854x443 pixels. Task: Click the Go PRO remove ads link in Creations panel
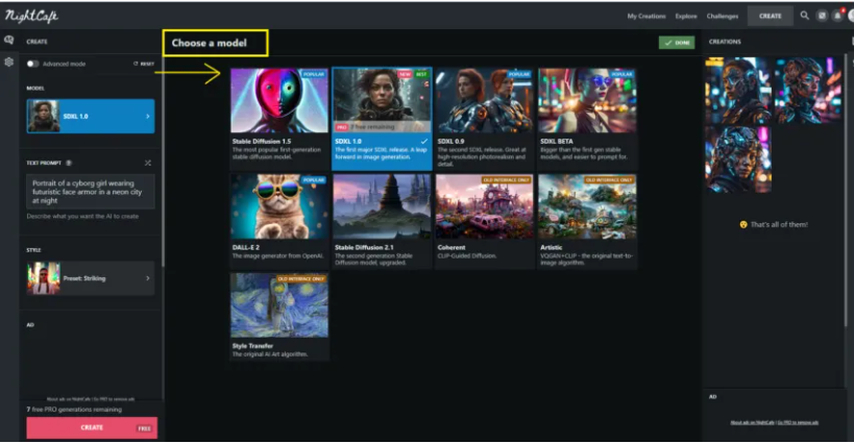[x=797, y=422]
